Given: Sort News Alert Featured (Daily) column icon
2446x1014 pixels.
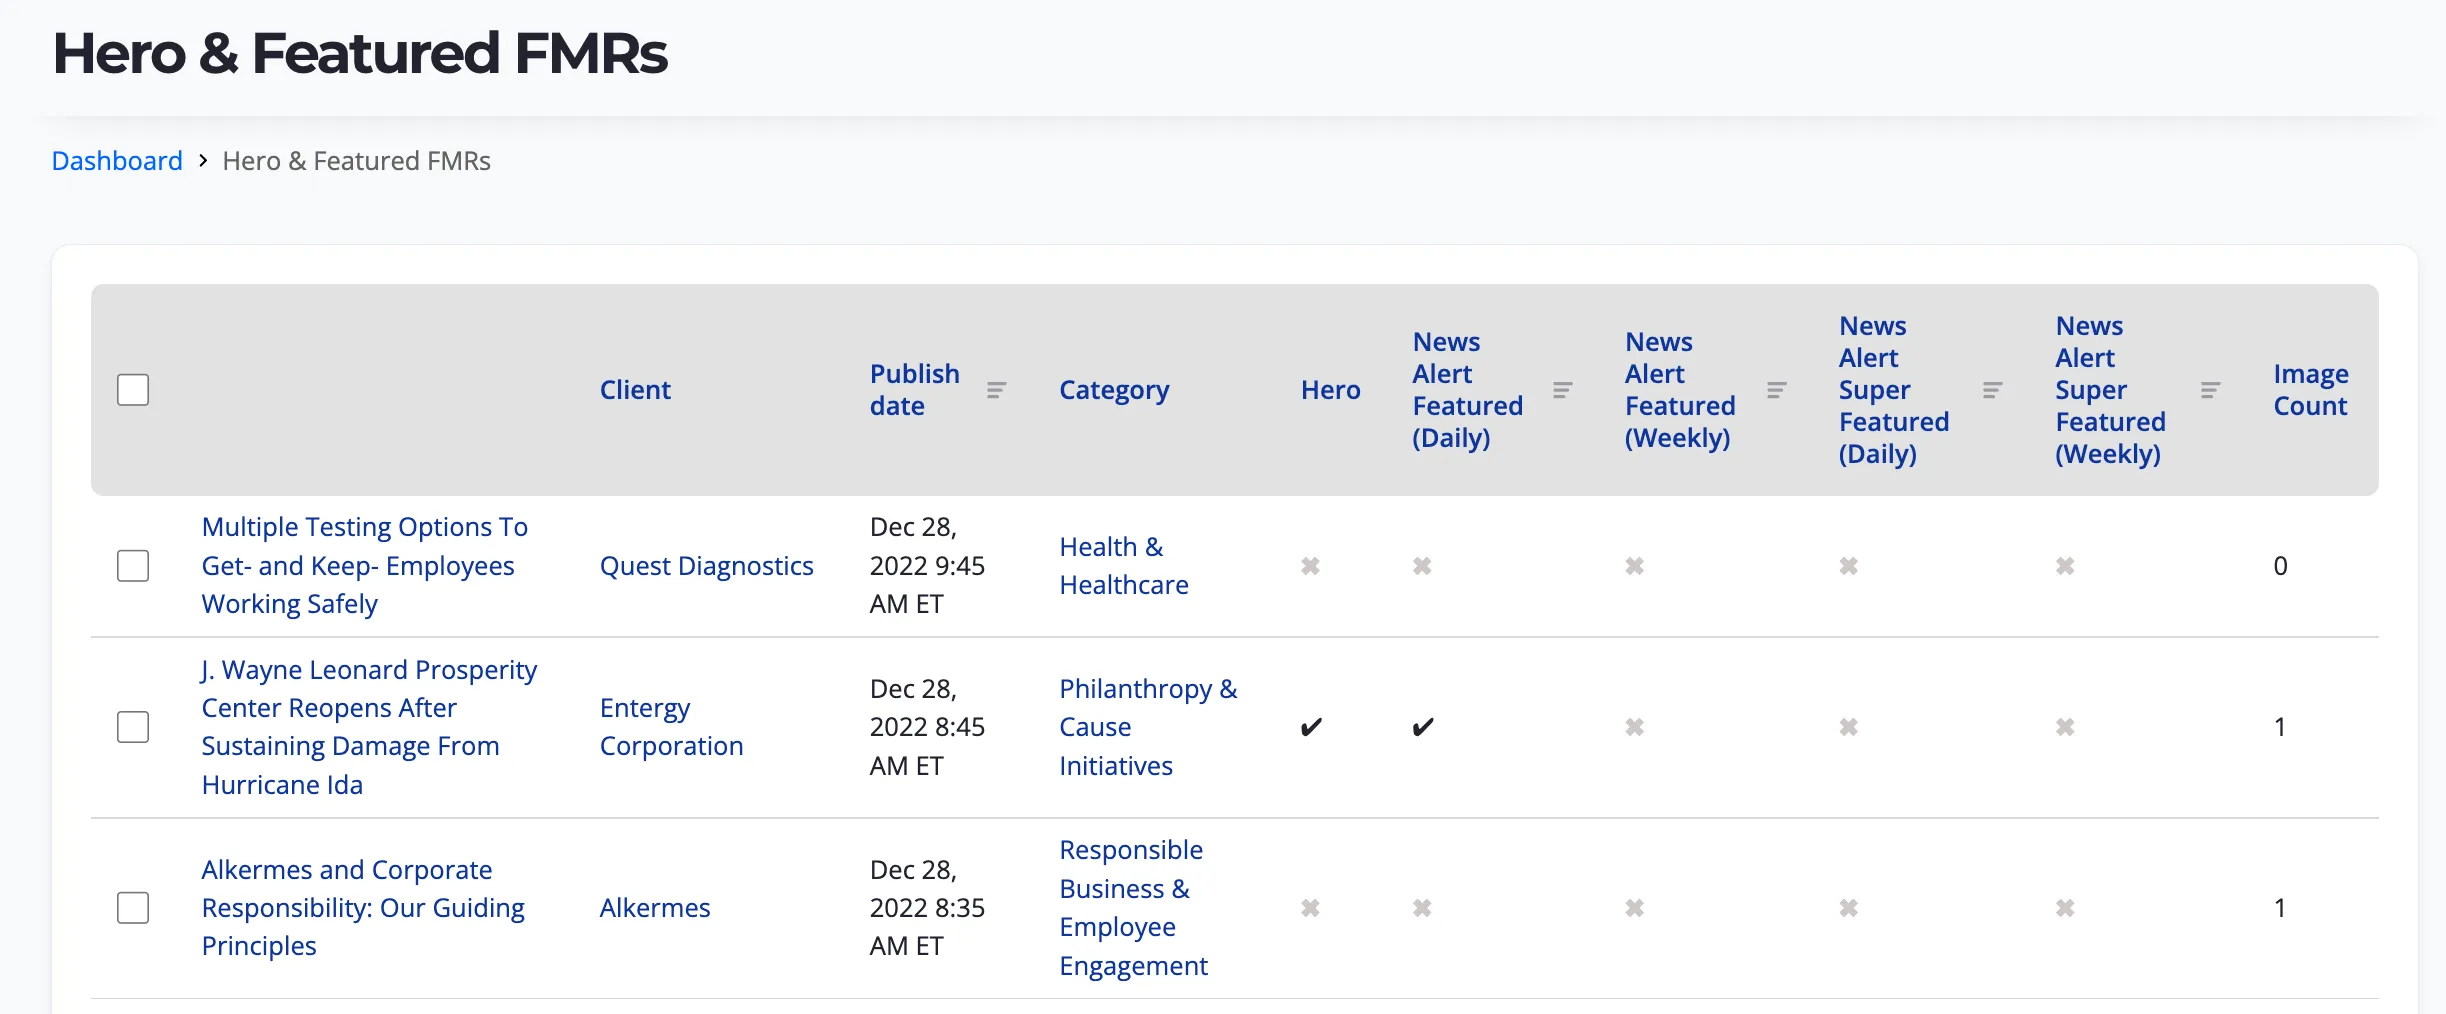Looking at the screenshot, I should pyautogui.click(x=1562, y=390).
